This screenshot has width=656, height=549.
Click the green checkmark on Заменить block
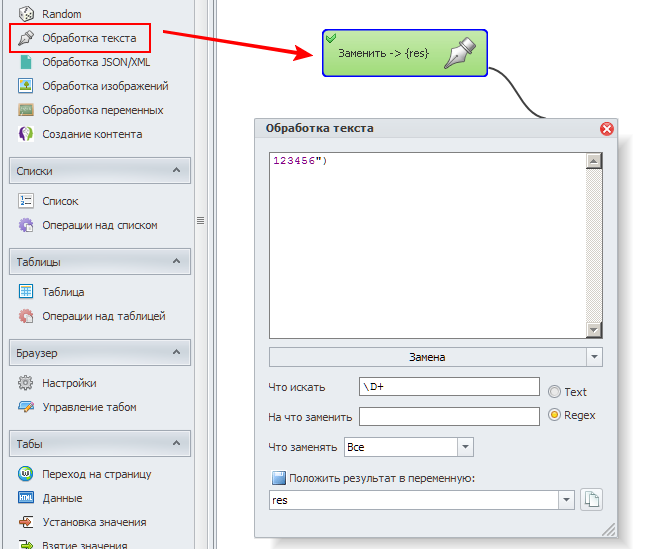point(331,38)
